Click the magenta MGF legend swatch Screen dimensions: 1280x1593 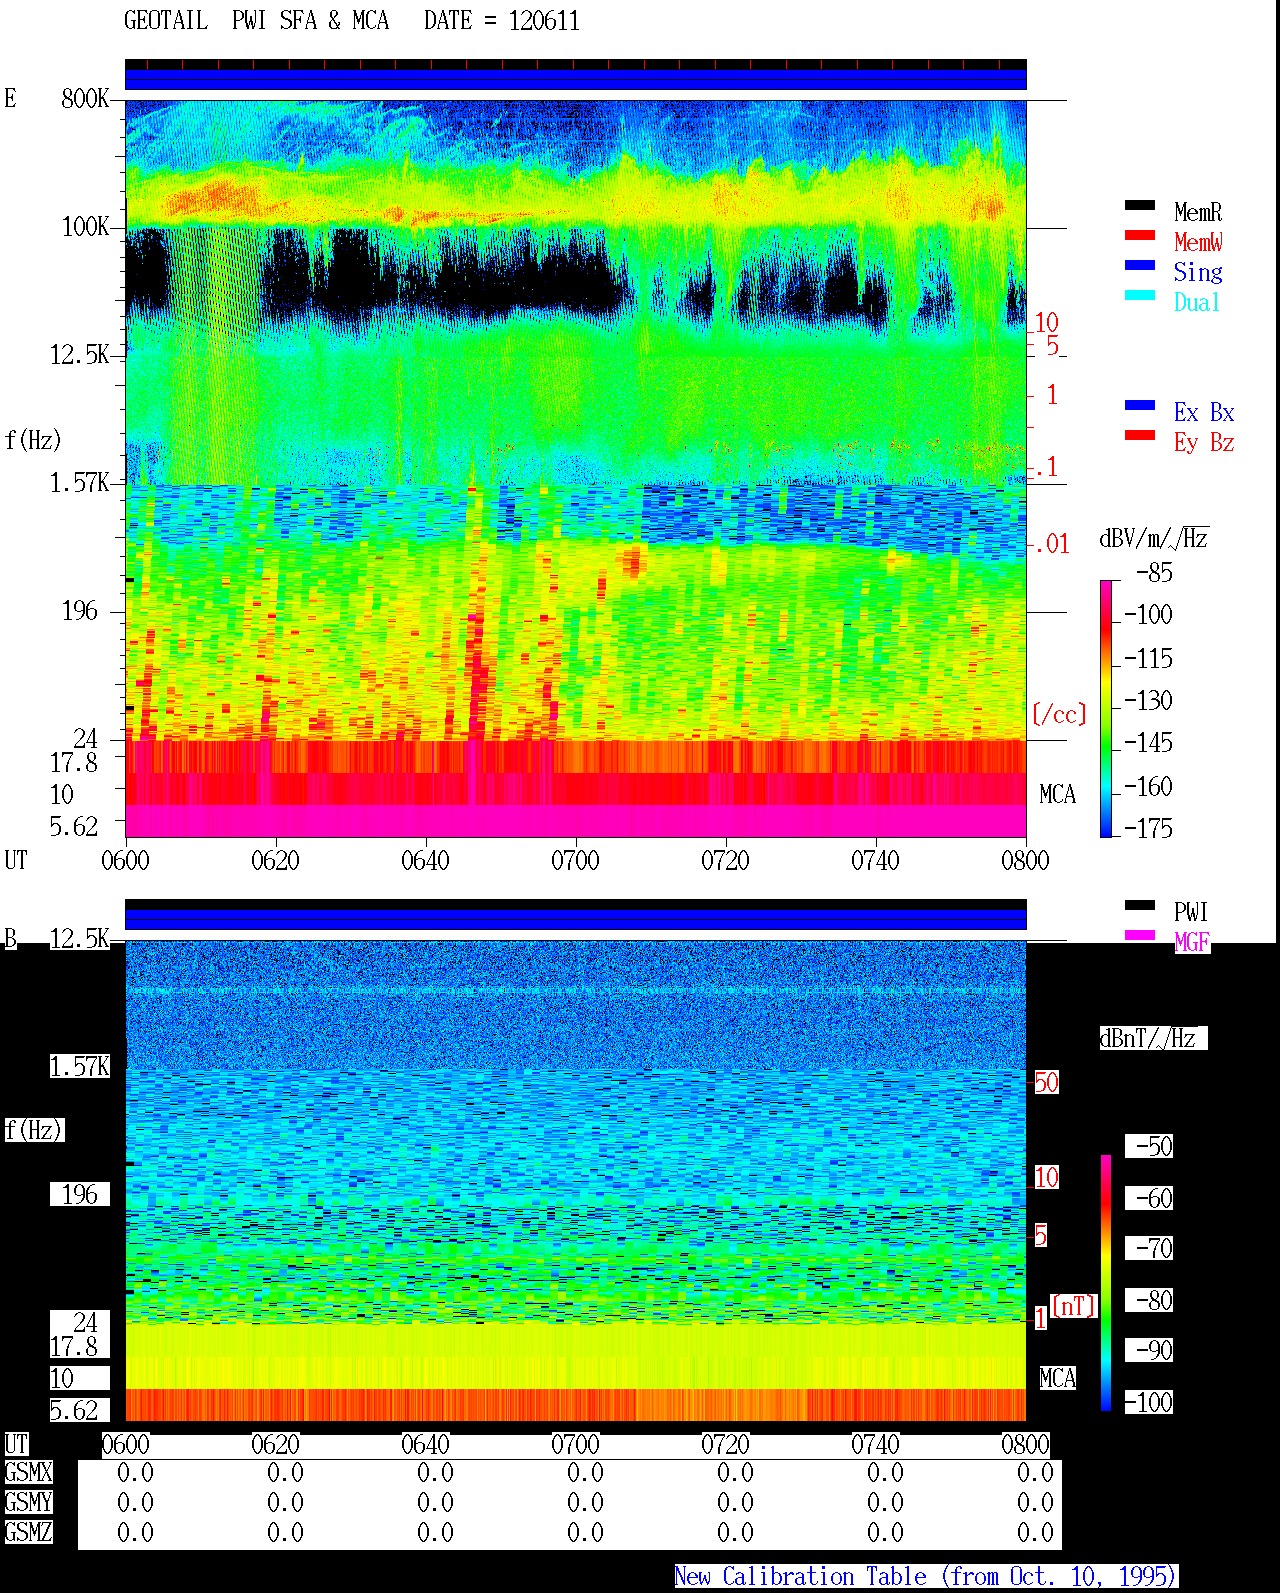point(1140,936)
